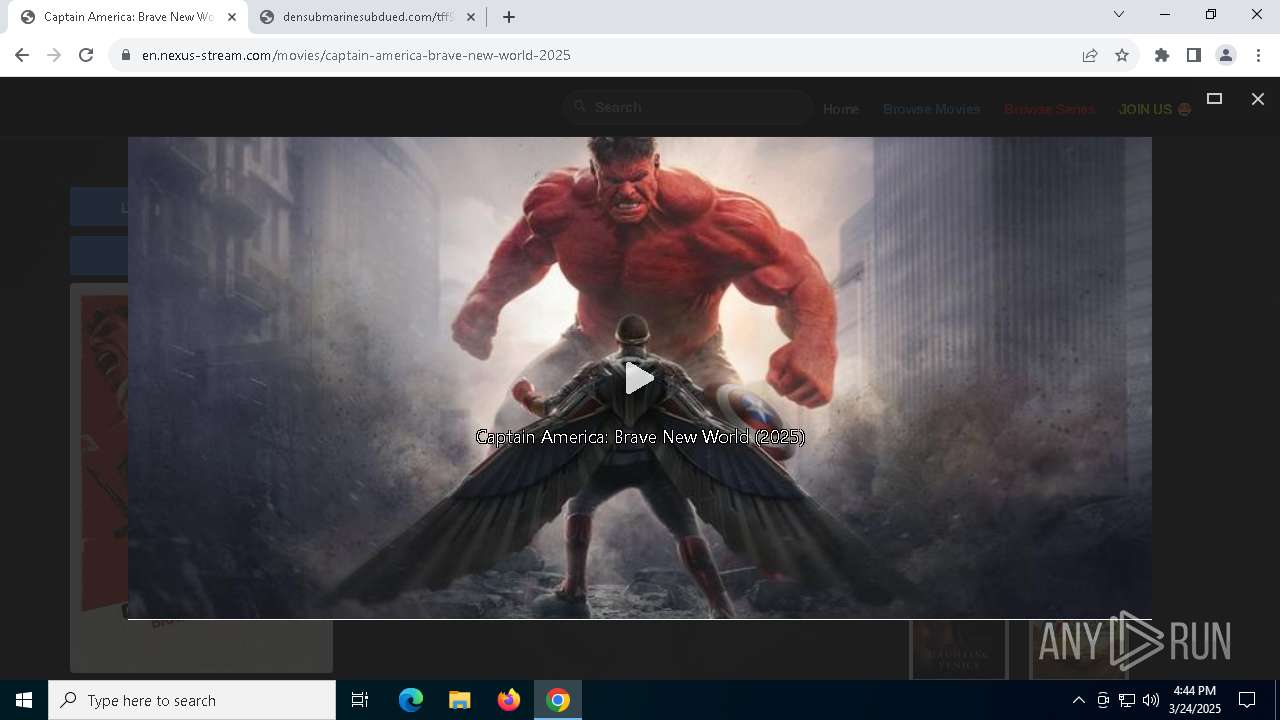This screenshot has width=1280, height=720.
Task: Go forward to next page
Action: 54,55
